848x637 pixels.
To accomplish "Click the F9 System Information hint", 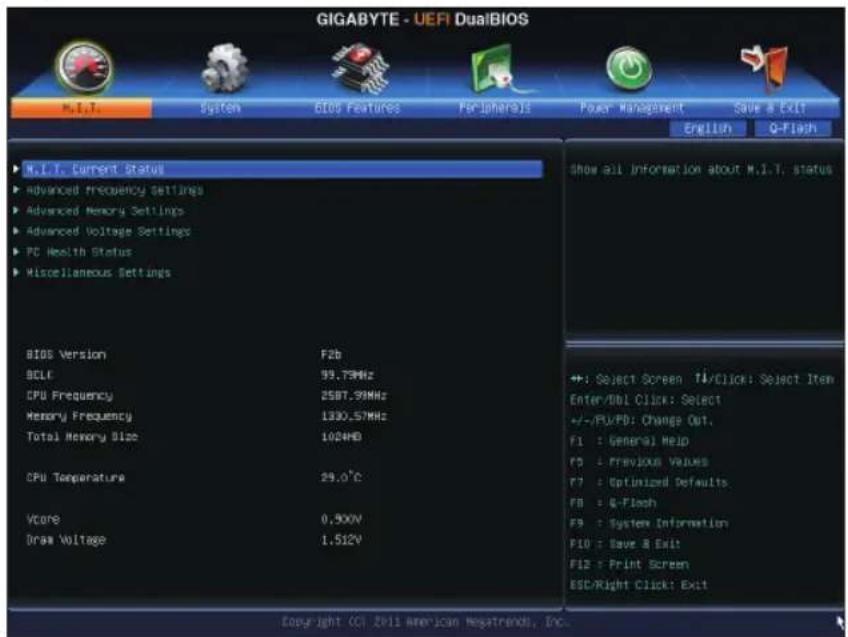I will tap(648, 523).
